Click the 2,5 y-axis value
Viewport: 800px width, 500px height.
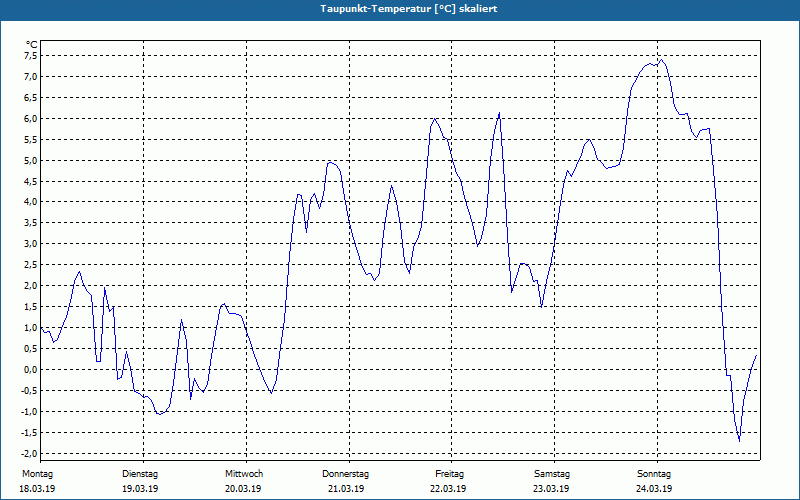click(x=31, y=264)
